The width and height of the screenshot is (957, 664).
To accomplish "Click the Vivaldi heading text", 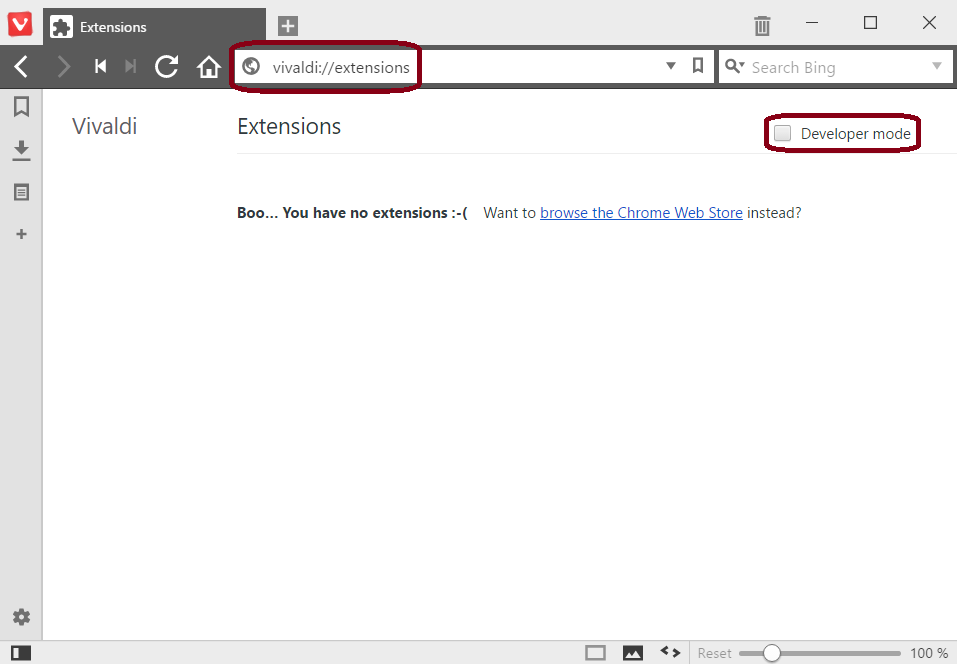I will (104, 126).
